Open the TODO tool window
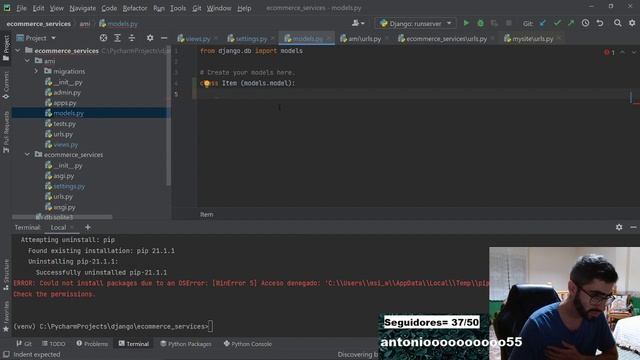Screen dimensions: 640x360 [x=54, y=344]
